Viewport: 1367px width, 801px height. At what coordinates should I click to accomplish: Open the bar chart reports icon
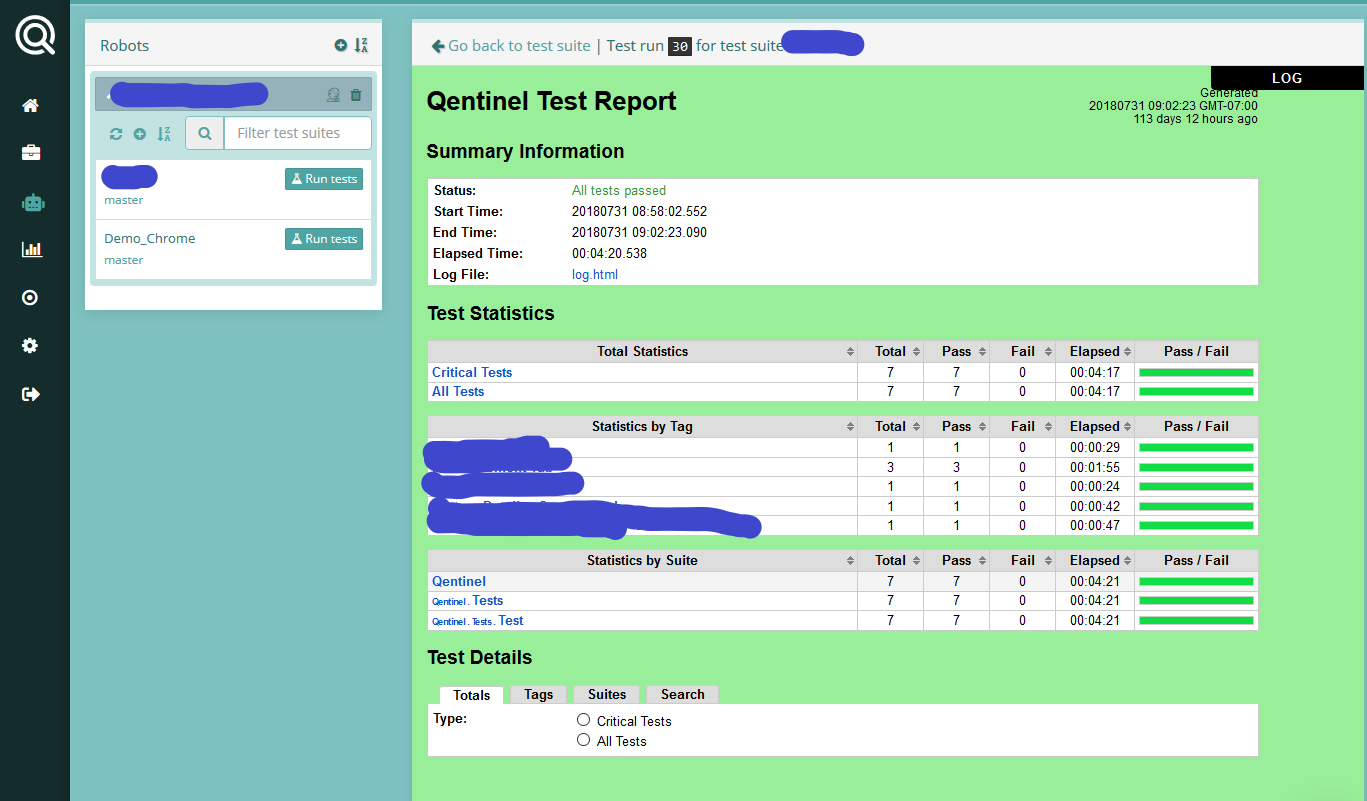click(32, 249)
